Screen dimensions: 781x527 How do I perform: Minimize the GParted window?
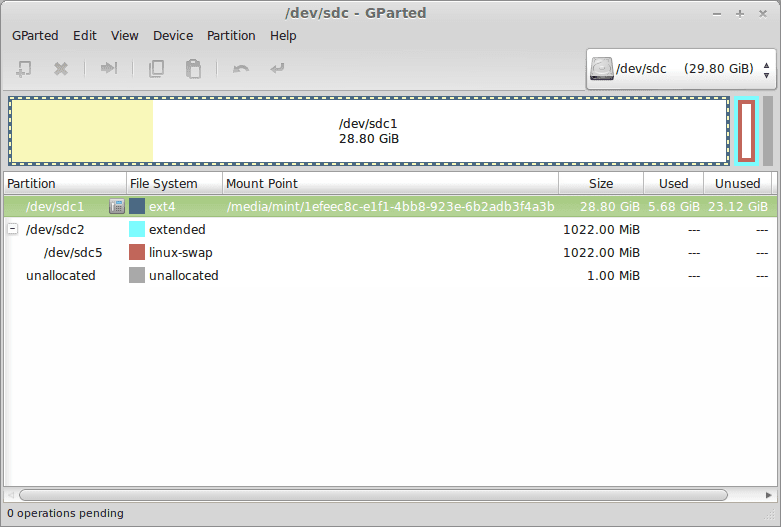tap(717, 14)
